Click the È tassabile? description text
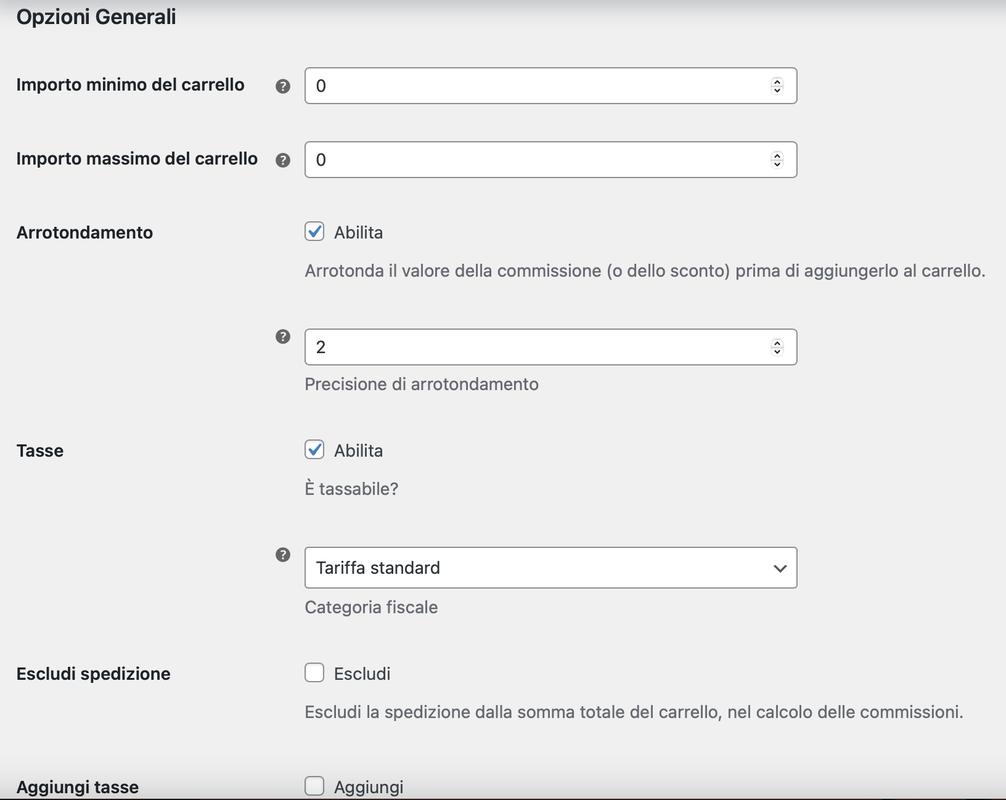Image resolution: width=1006 pixels, height=800 pixels. [352, 489]
